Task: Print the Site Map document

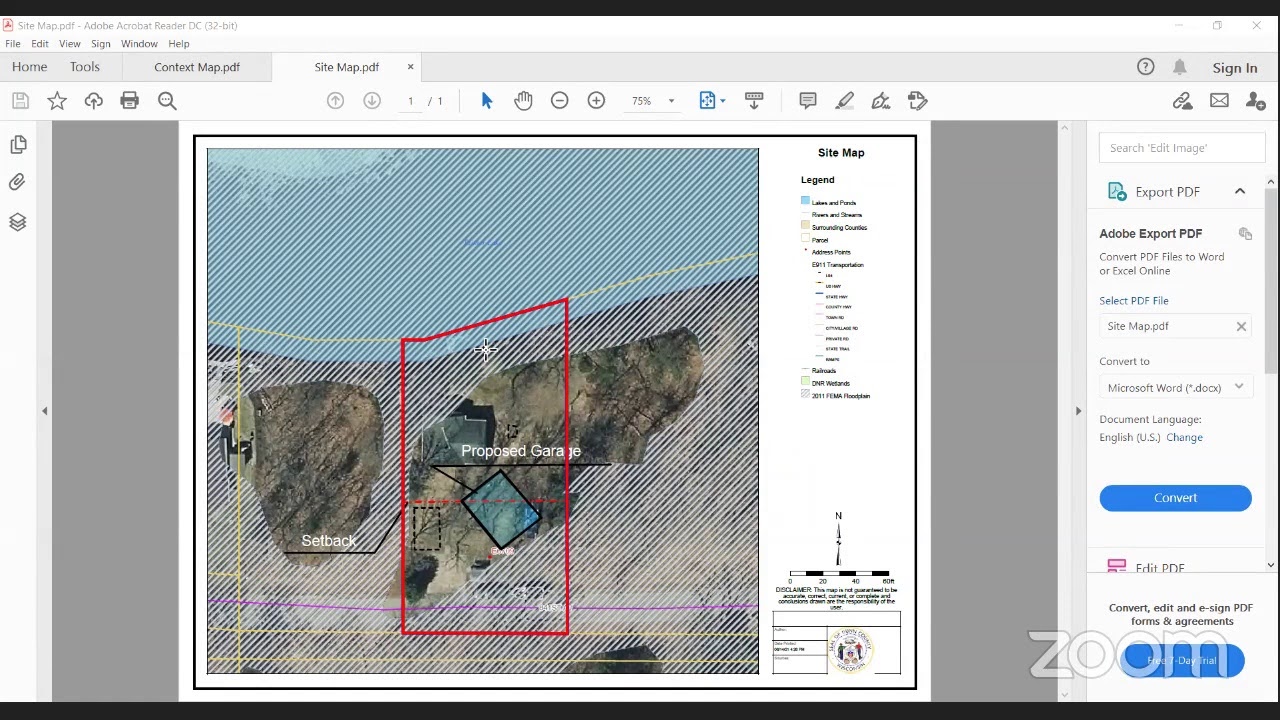Action: [x=129, y=100]
